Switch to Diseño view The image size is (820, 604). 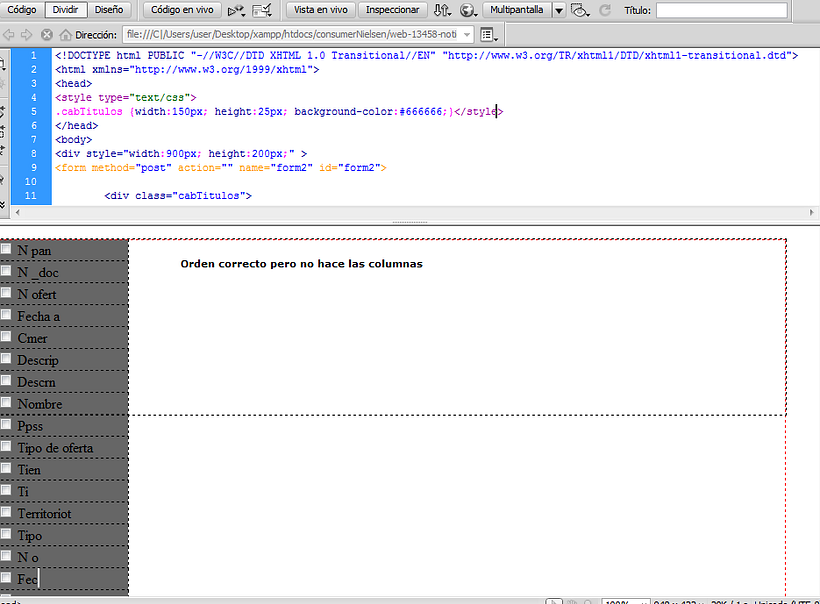point(109,9)
